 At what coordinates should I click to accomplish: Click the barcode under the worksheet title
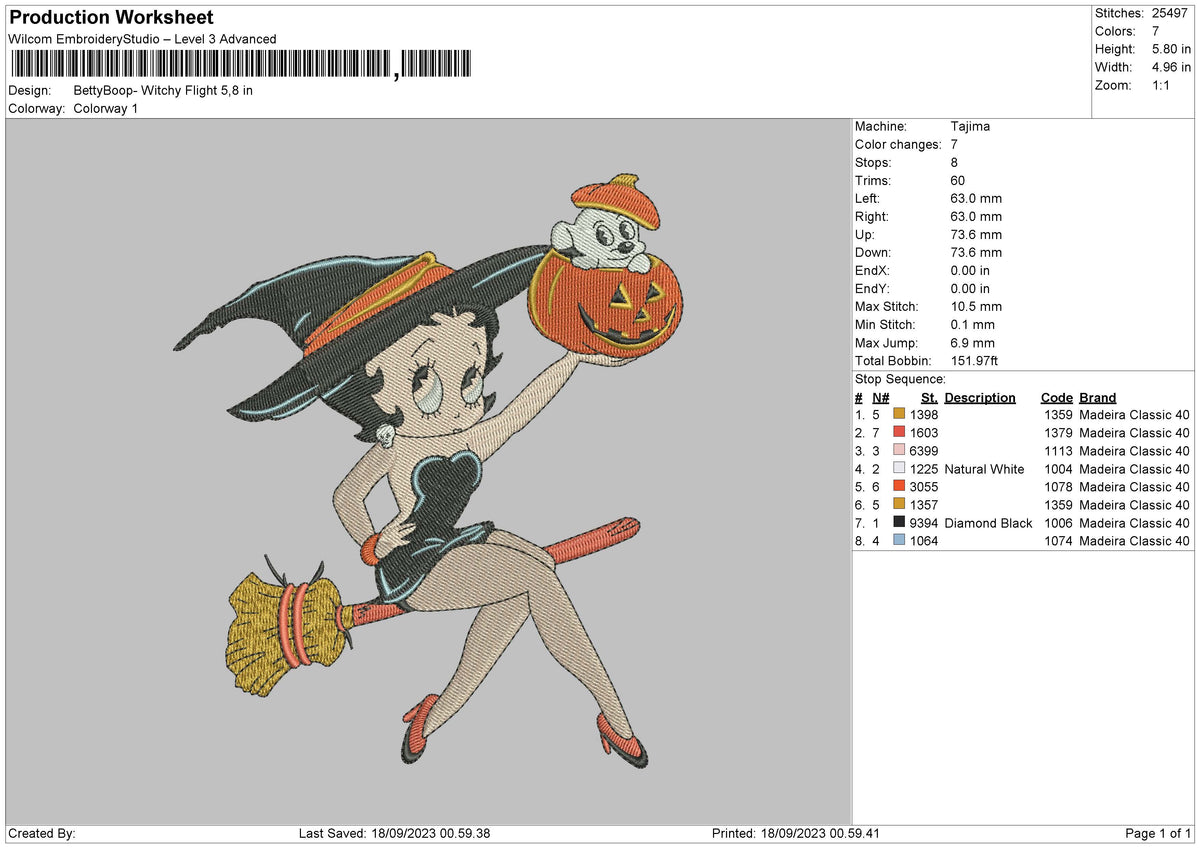243,65
